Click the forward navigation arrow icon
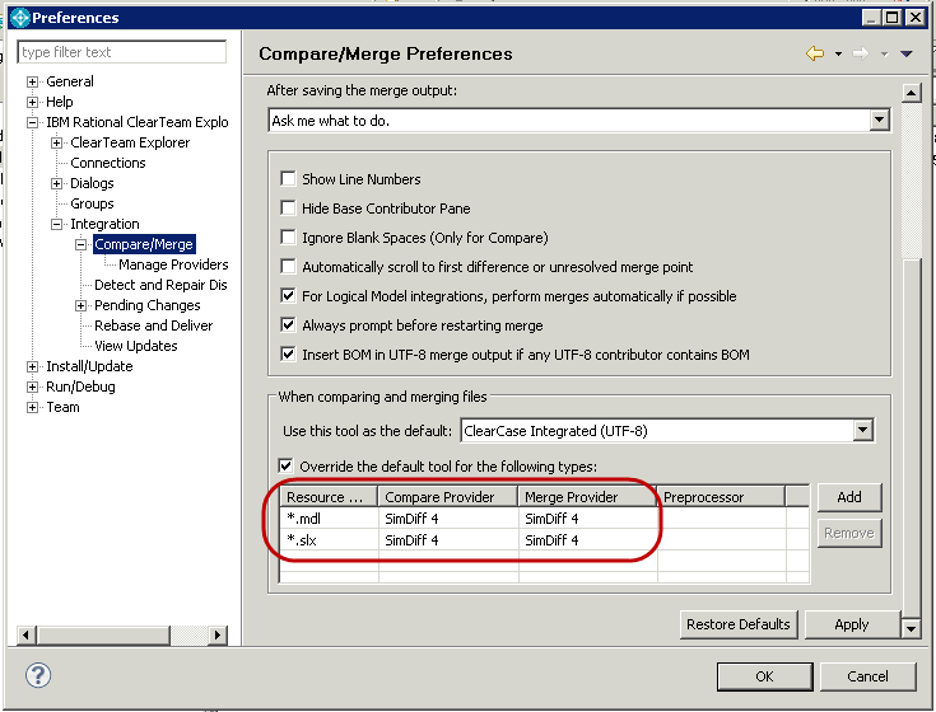Image resolution: width=936 pixels, height=712 pixels. (861, 54)
